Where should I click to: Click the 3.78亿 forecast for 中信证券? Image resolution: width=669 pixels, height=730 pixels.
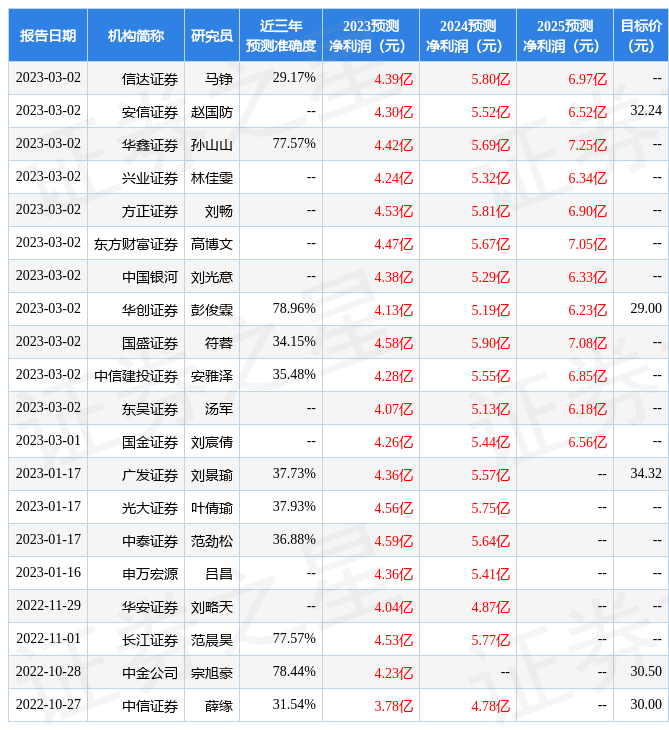[x=393, y=705]
